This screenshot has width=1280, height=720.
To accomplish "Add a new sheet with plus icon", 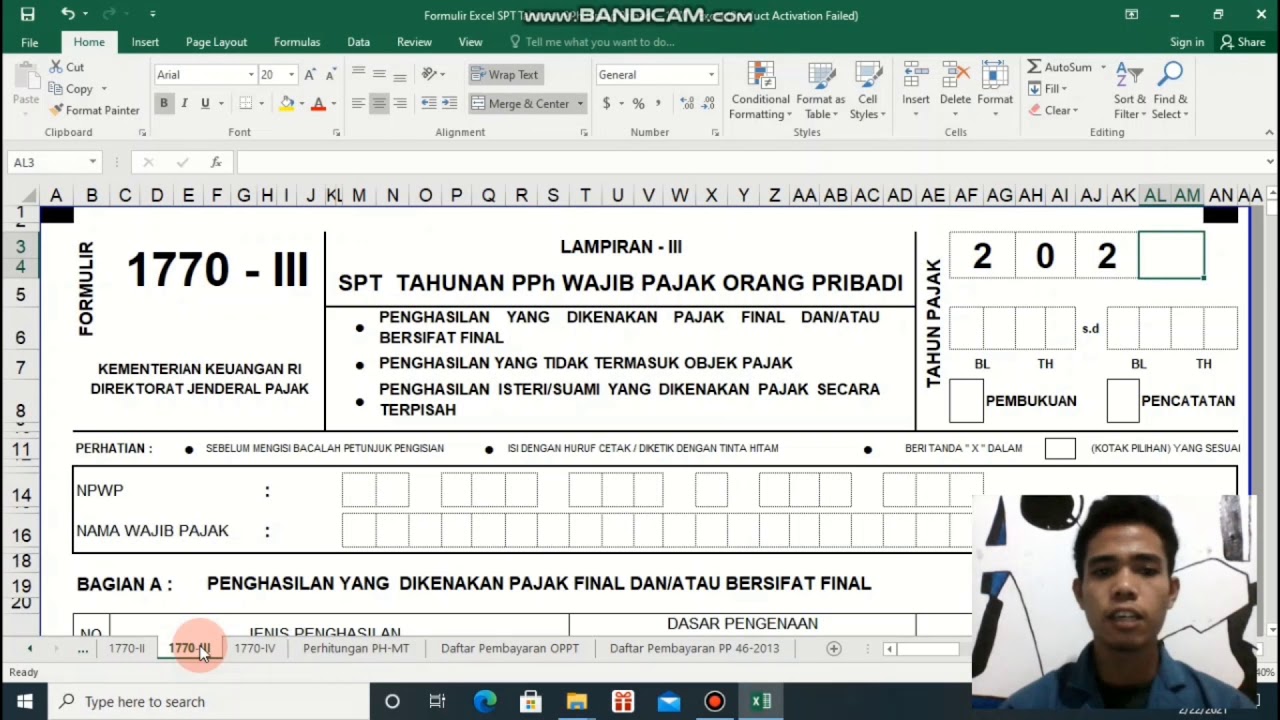I will pos(833,648).
